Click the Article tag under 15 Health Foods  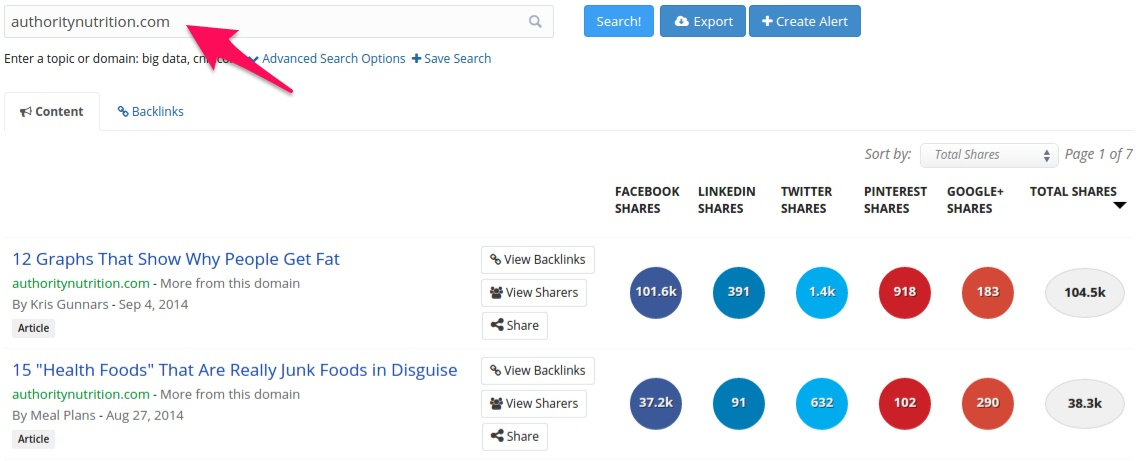pos(33,439)
